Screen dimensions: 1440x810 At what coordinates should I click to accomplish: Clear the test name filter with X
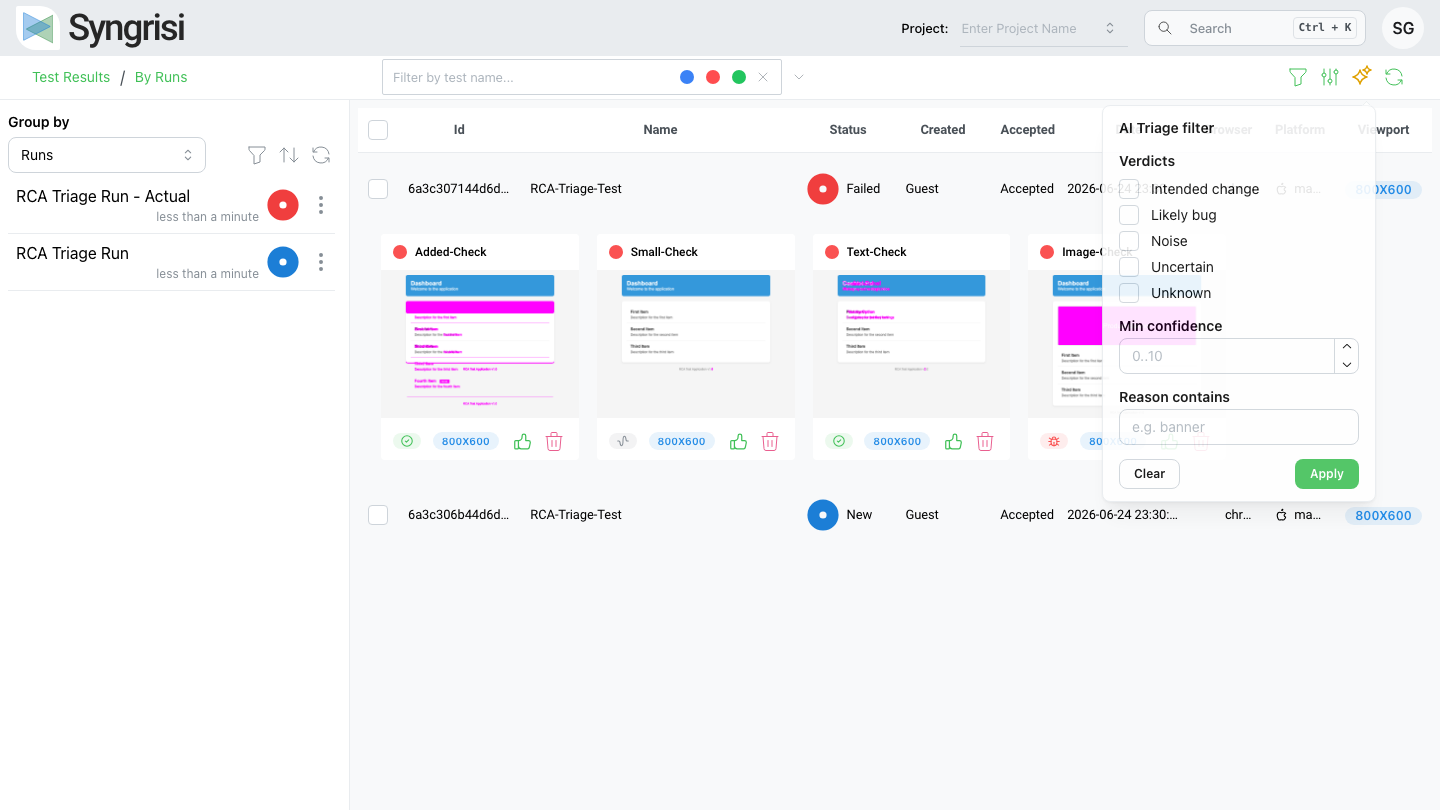click(x=763, y=77)
